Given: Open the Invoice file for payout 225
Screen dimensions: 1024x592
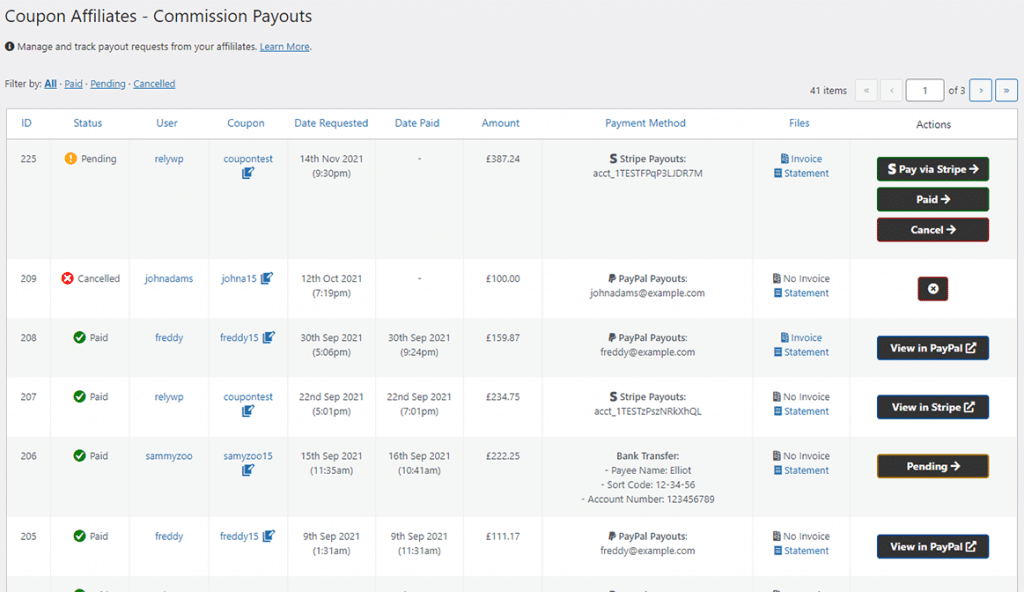Looking at the screenshot, I should coord(801,159).
